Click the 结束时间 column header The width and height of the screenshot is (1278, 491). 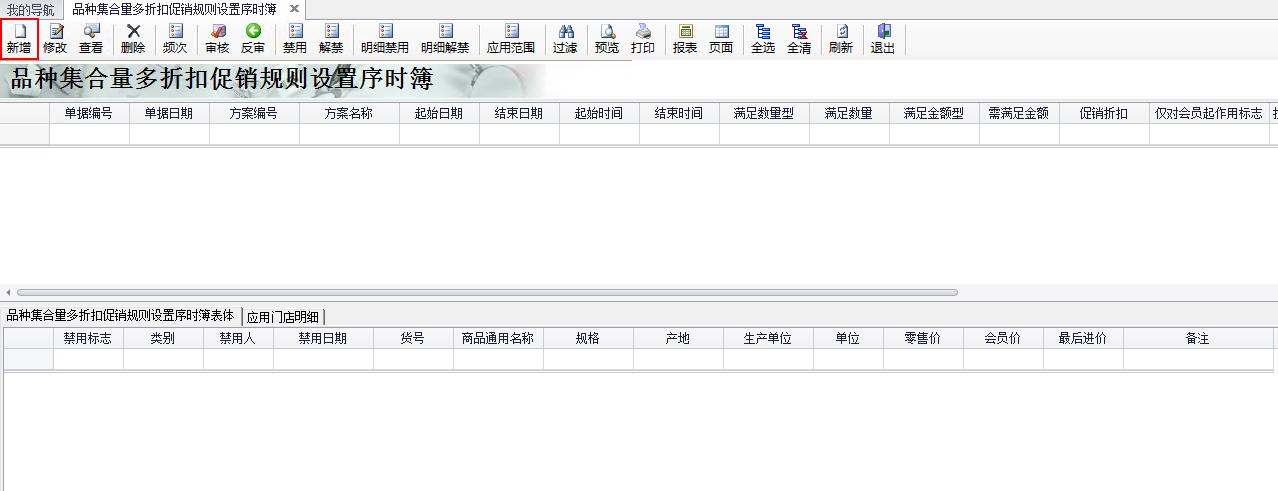679,113
